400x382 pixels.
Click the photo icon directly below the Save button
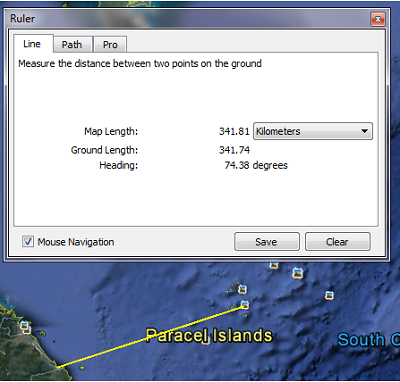click(274, 265)
